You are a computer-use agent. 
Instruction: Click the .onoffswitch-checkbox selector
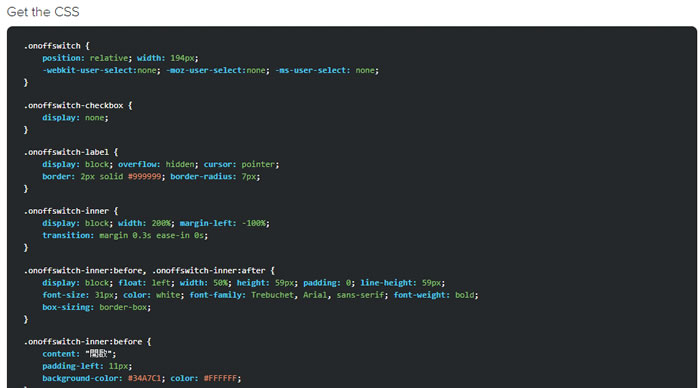74,106
